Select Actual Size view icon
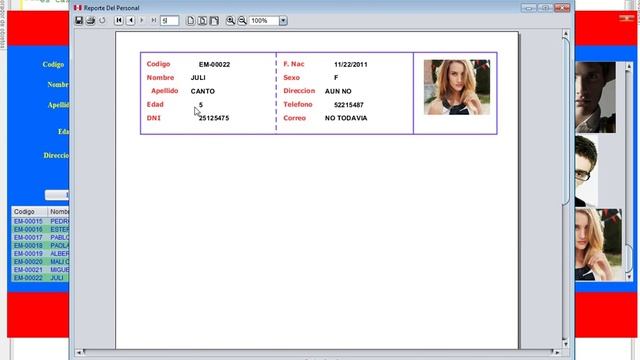The width and height of the screenshot is (640, 360). [190, 20]
